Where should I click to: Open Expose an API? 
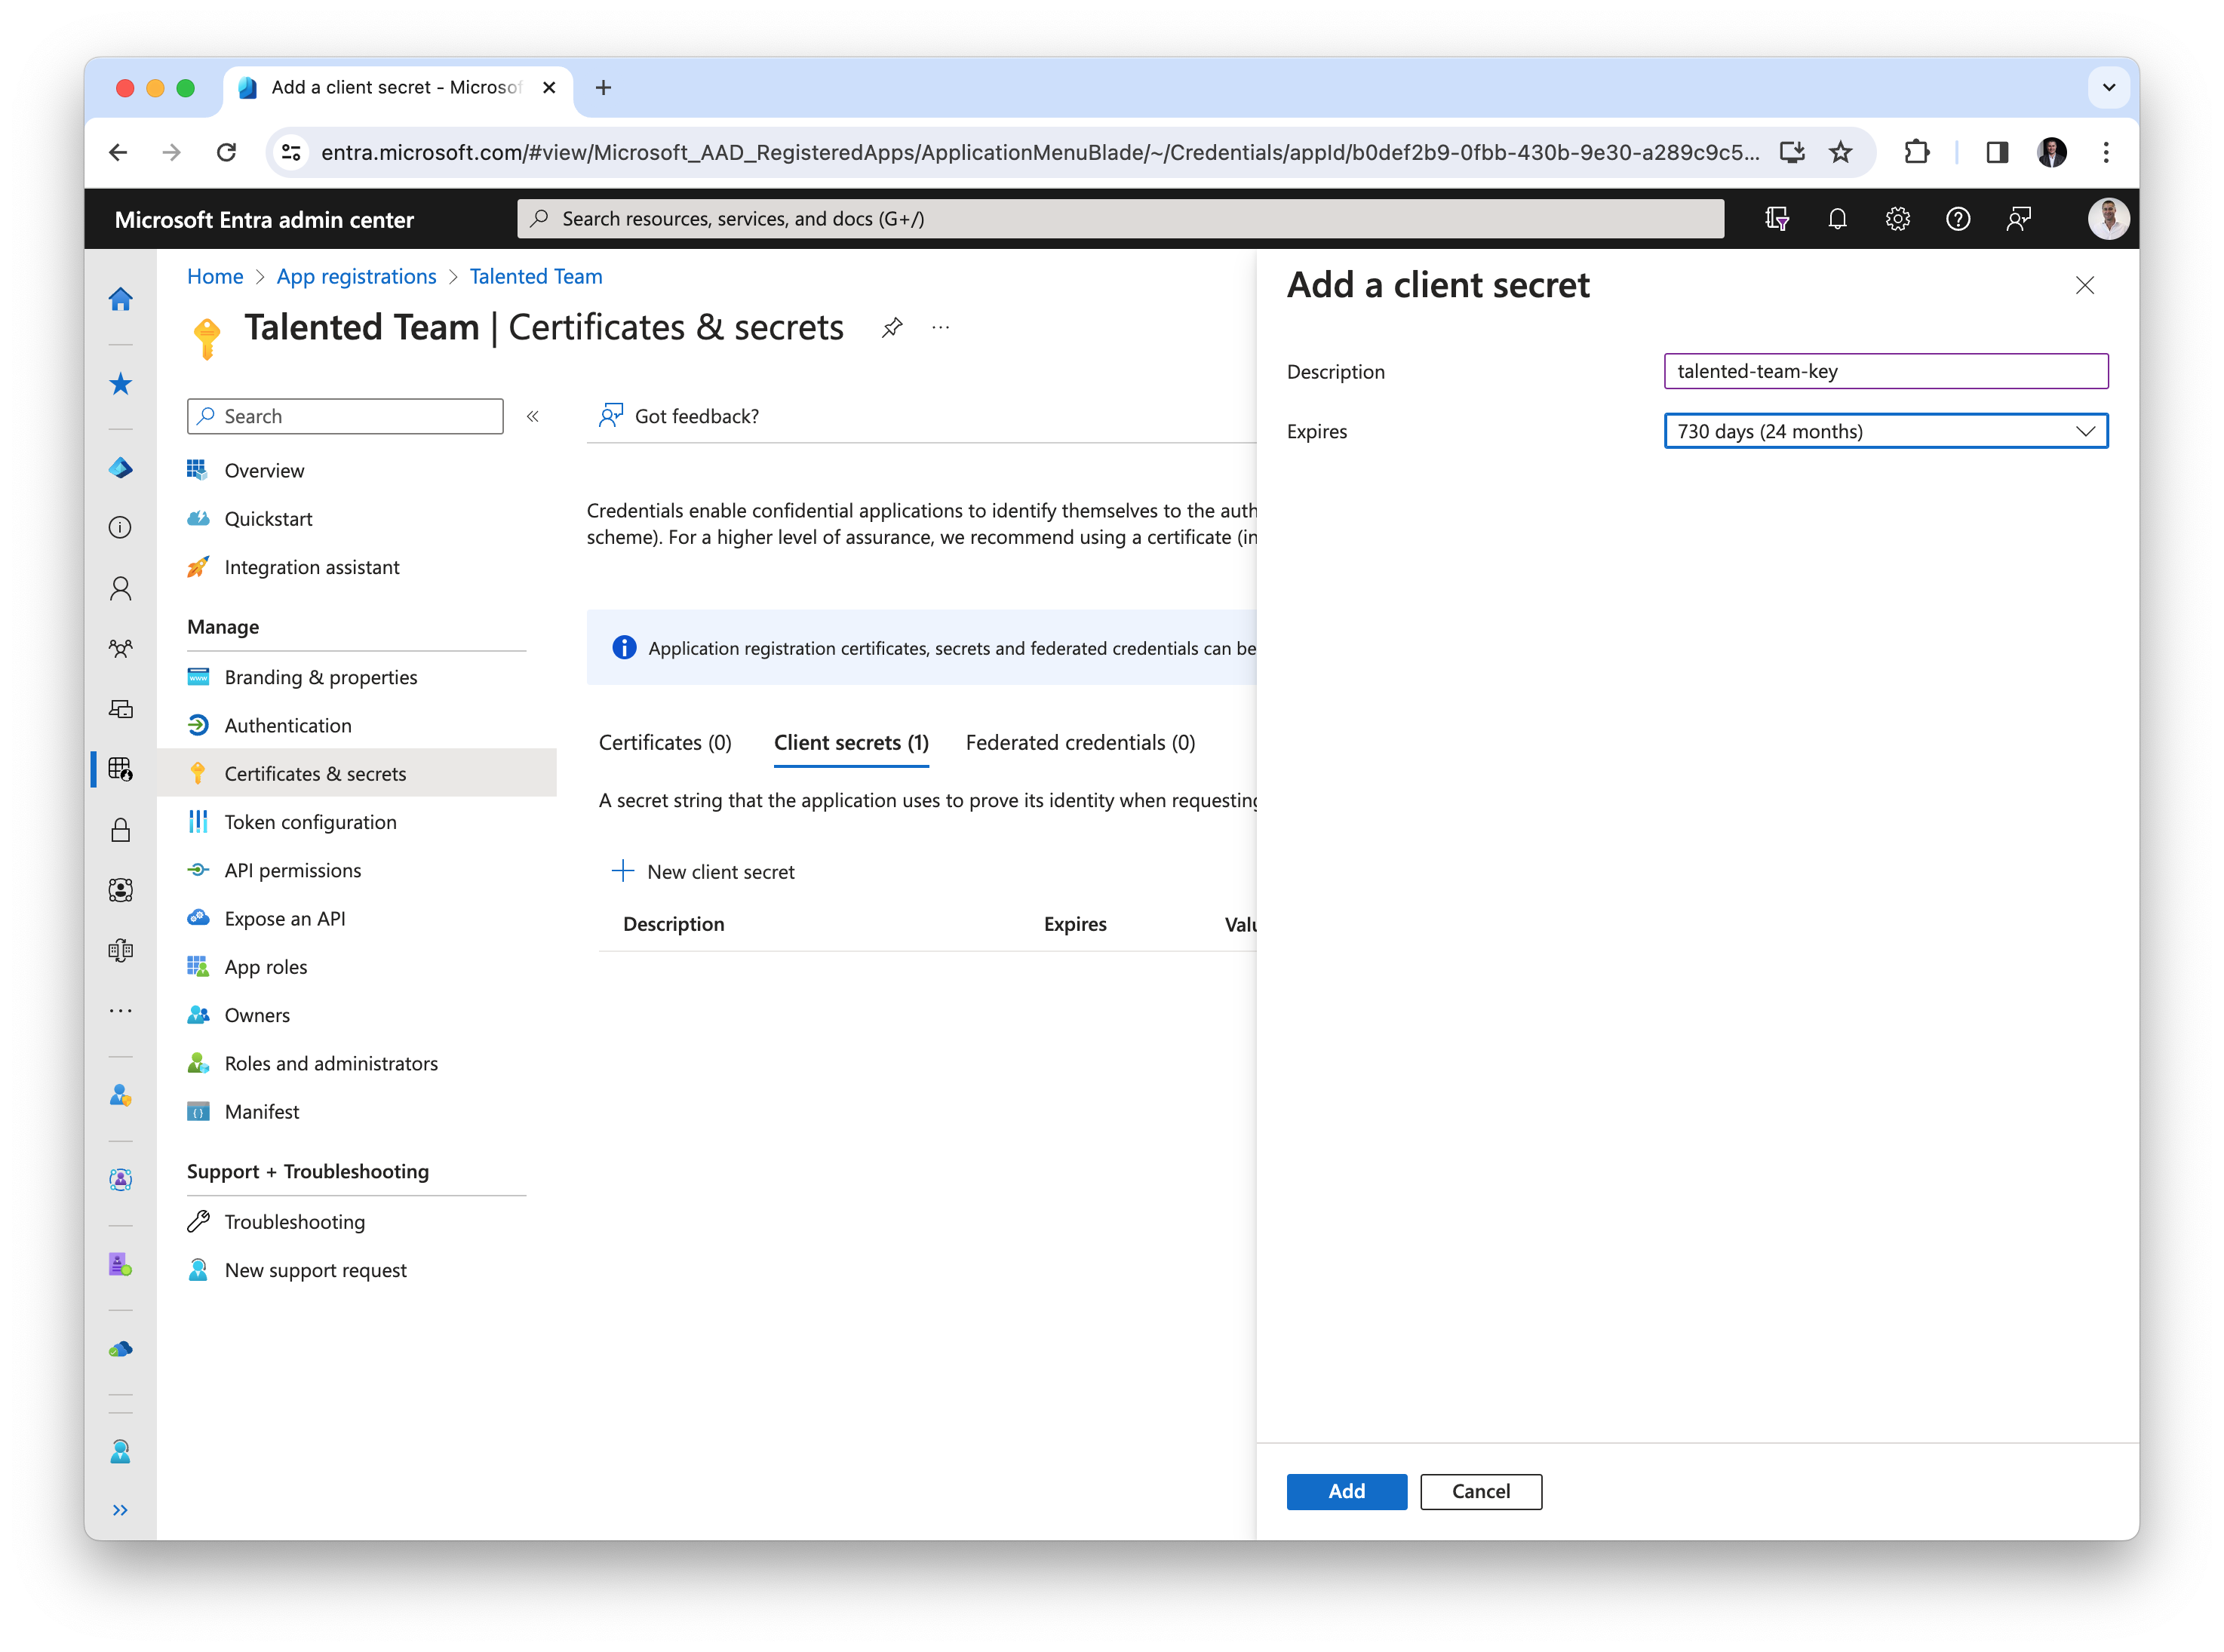coord(284,918)
